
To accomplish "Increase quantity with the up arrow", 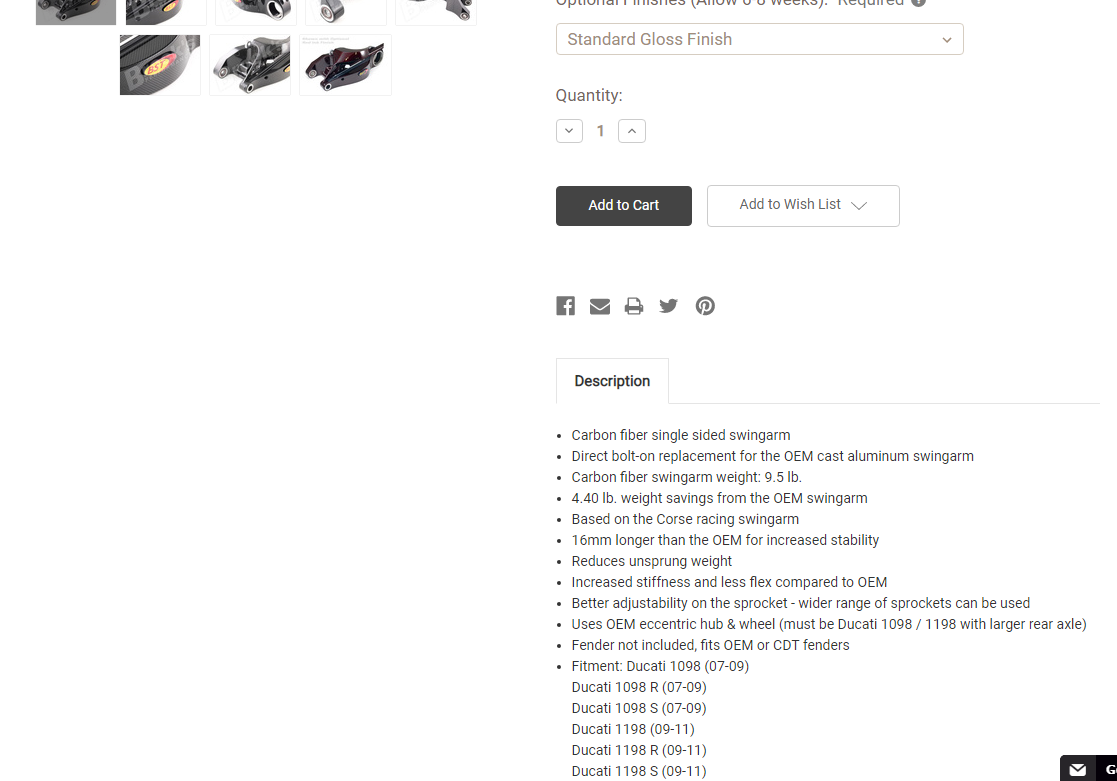I will (x=632, y=131).
